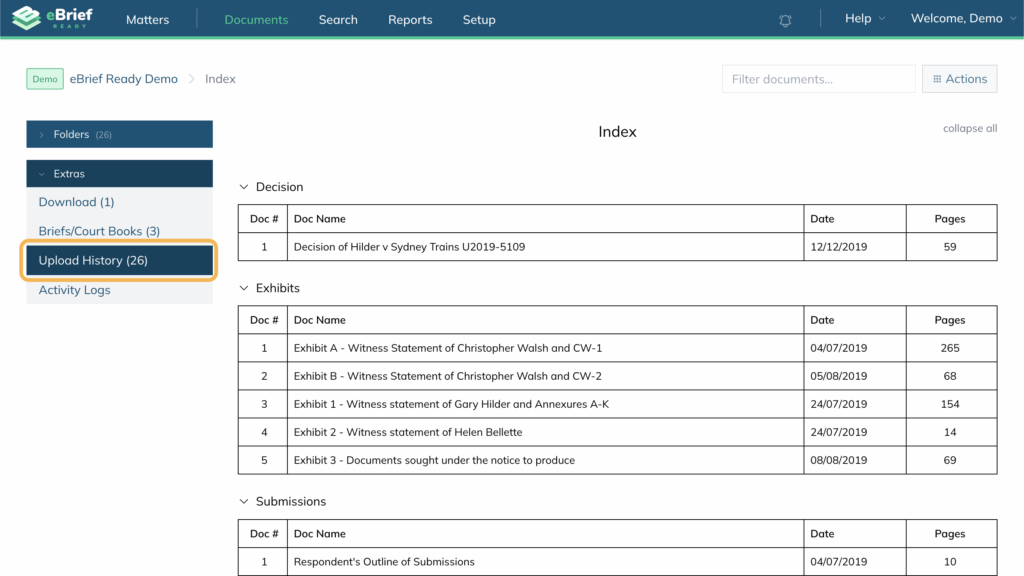
Task: Expand the Folders (26) panel
Action: point(120,134)
